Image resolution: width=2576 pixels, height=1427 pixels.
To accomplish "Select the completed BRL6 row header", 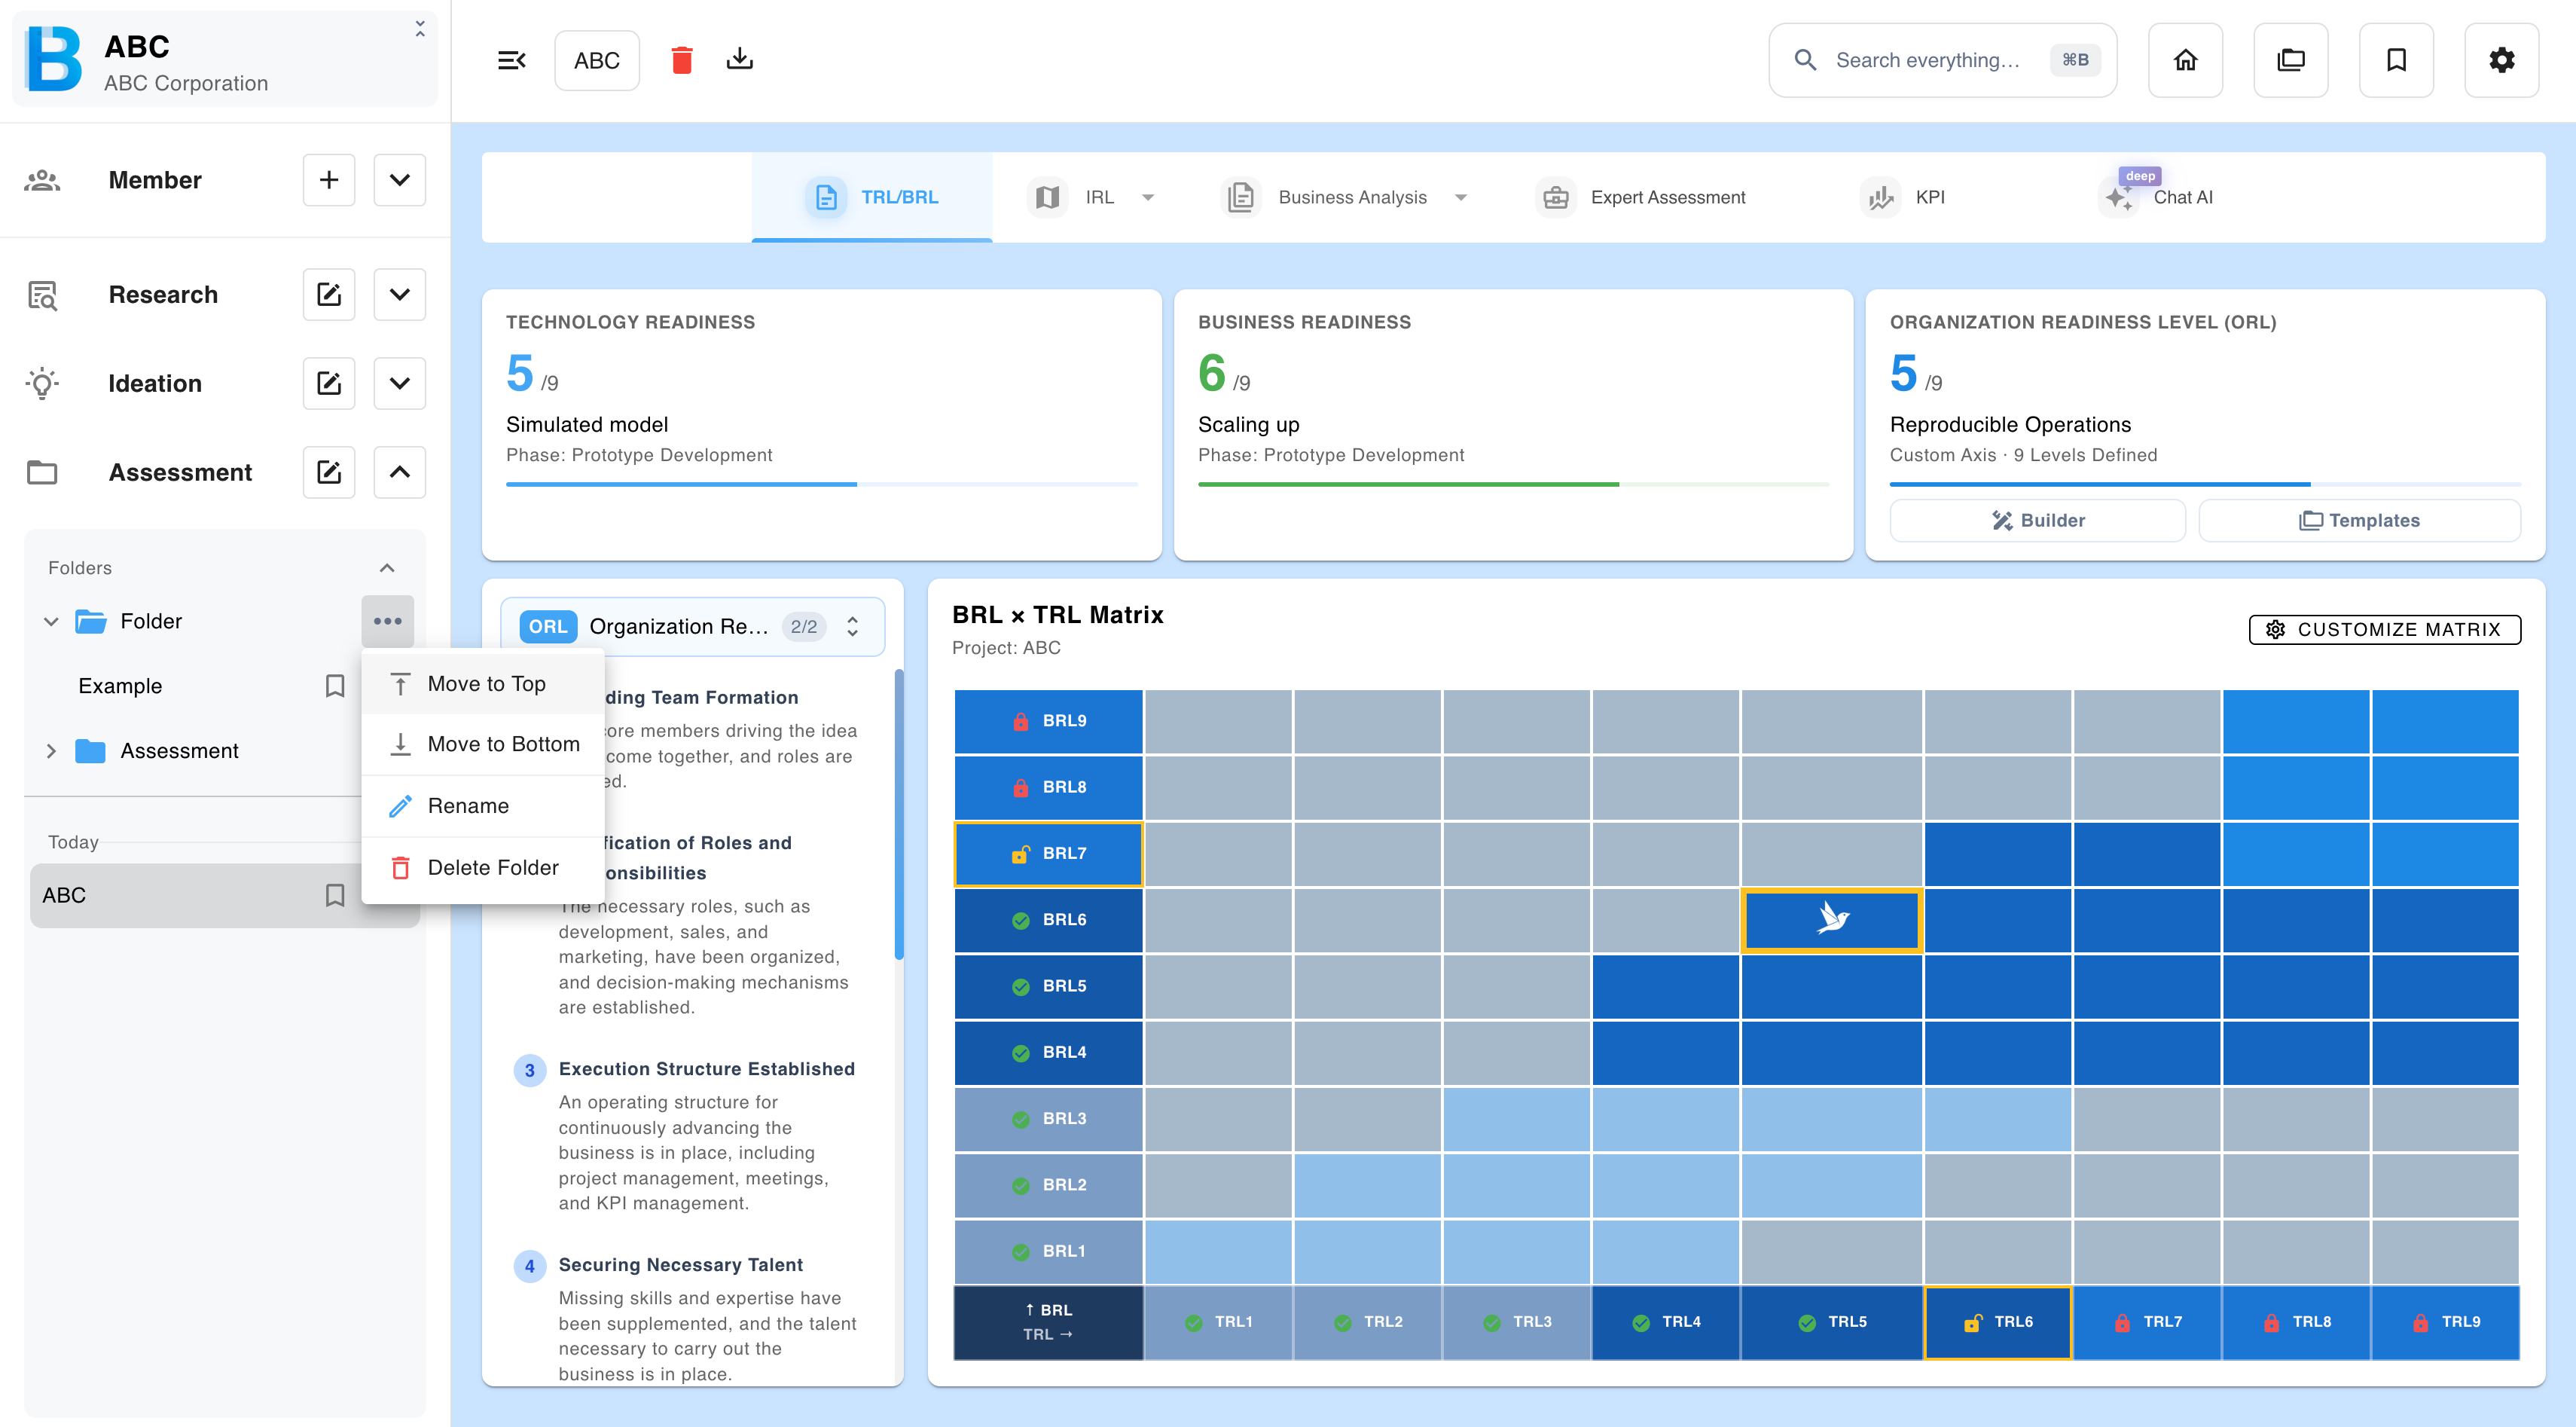I will point(1048,919).
